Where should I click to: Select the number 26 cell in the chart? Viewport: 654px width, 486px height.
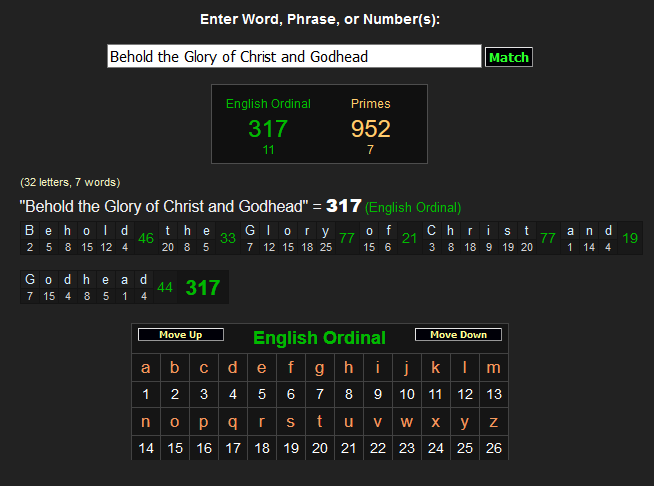[493, 448]
